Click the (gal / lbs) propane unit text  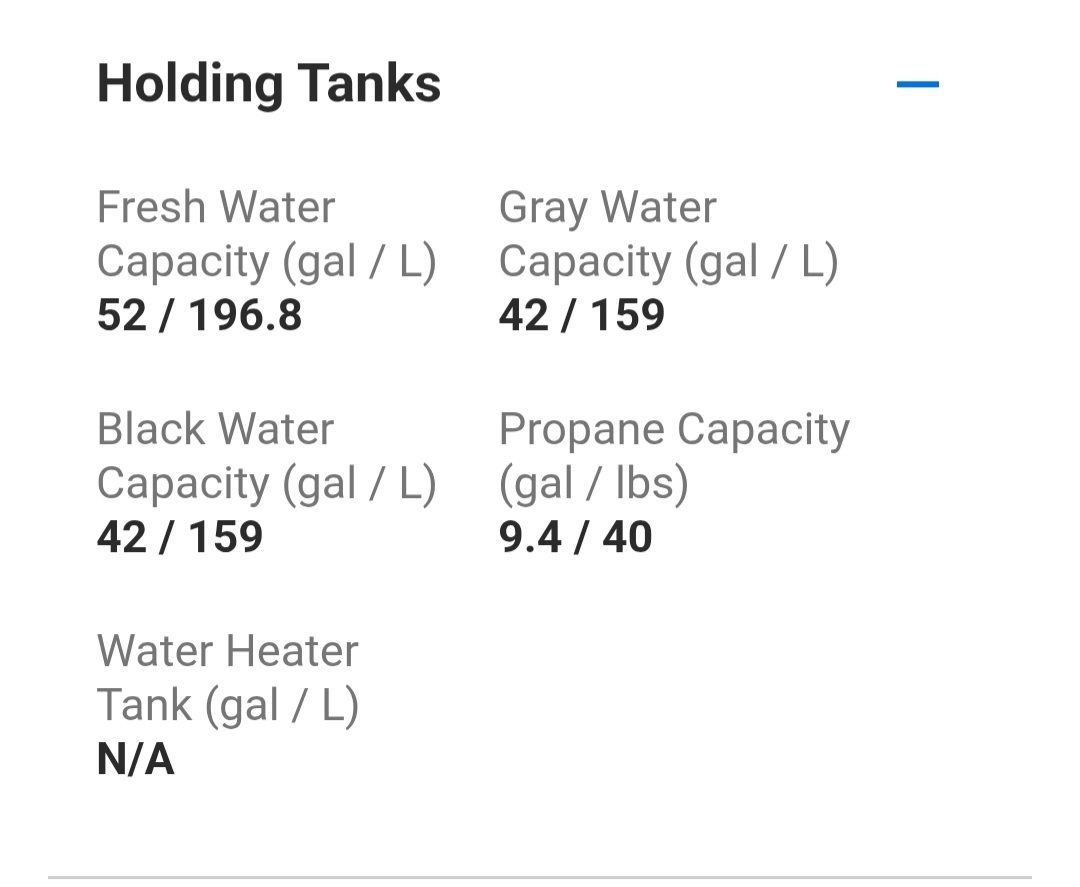(594, 484)
